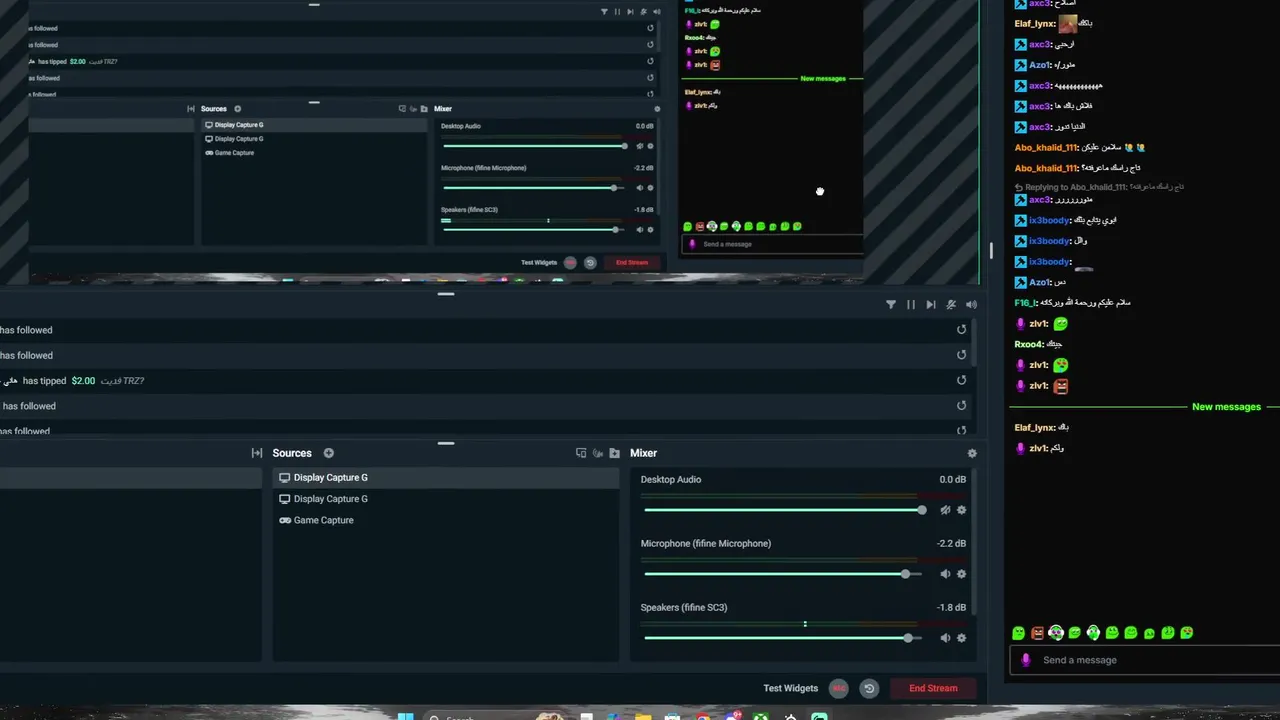1280x720 pixels.
Task: Select the second Display Capture G source
Action: tap(446, 498)
